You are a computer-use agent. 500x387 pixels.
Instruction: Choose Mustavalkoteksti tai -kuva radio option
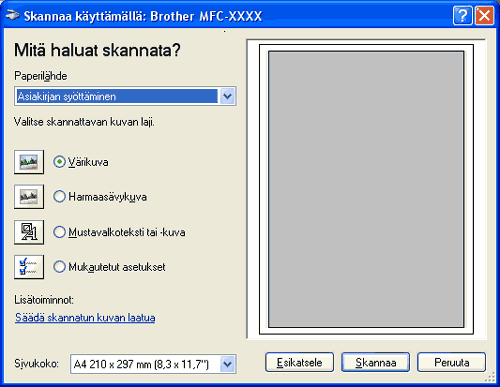coord(59,232)
